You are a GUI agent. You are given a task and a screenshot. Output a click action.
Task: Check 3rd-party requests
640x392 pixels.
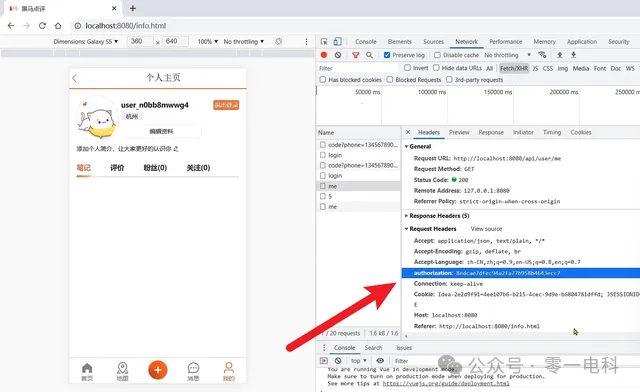449,80
